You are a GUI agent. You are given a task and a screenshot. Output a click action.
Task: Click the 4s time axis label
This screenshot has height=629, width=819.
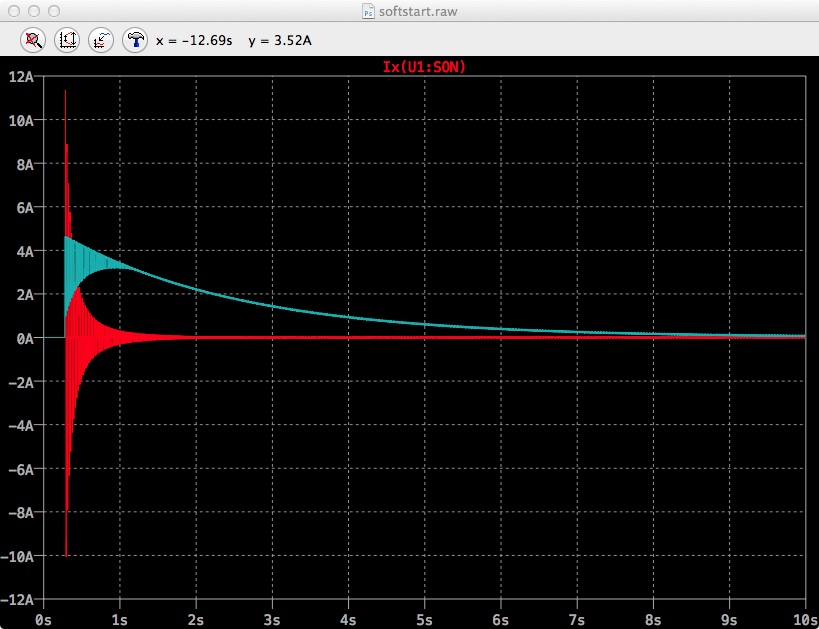coord(348,620)
